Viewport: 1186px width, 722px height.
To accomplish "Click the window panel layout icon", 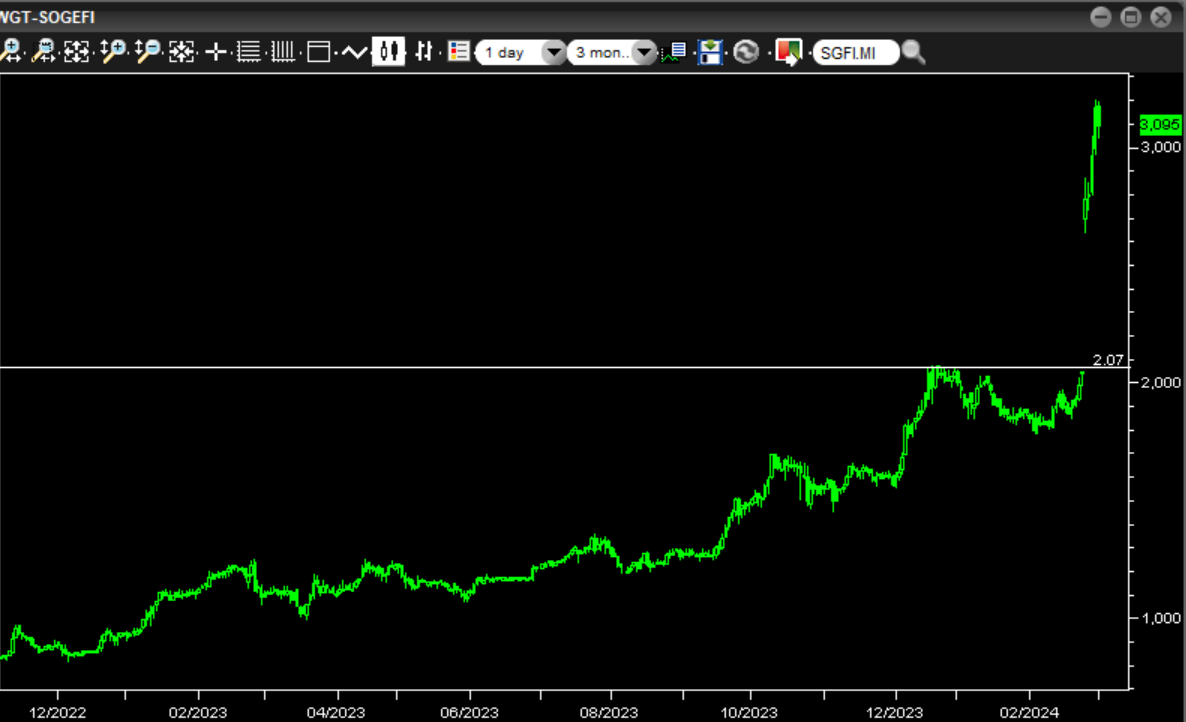I will coord(318,51).
